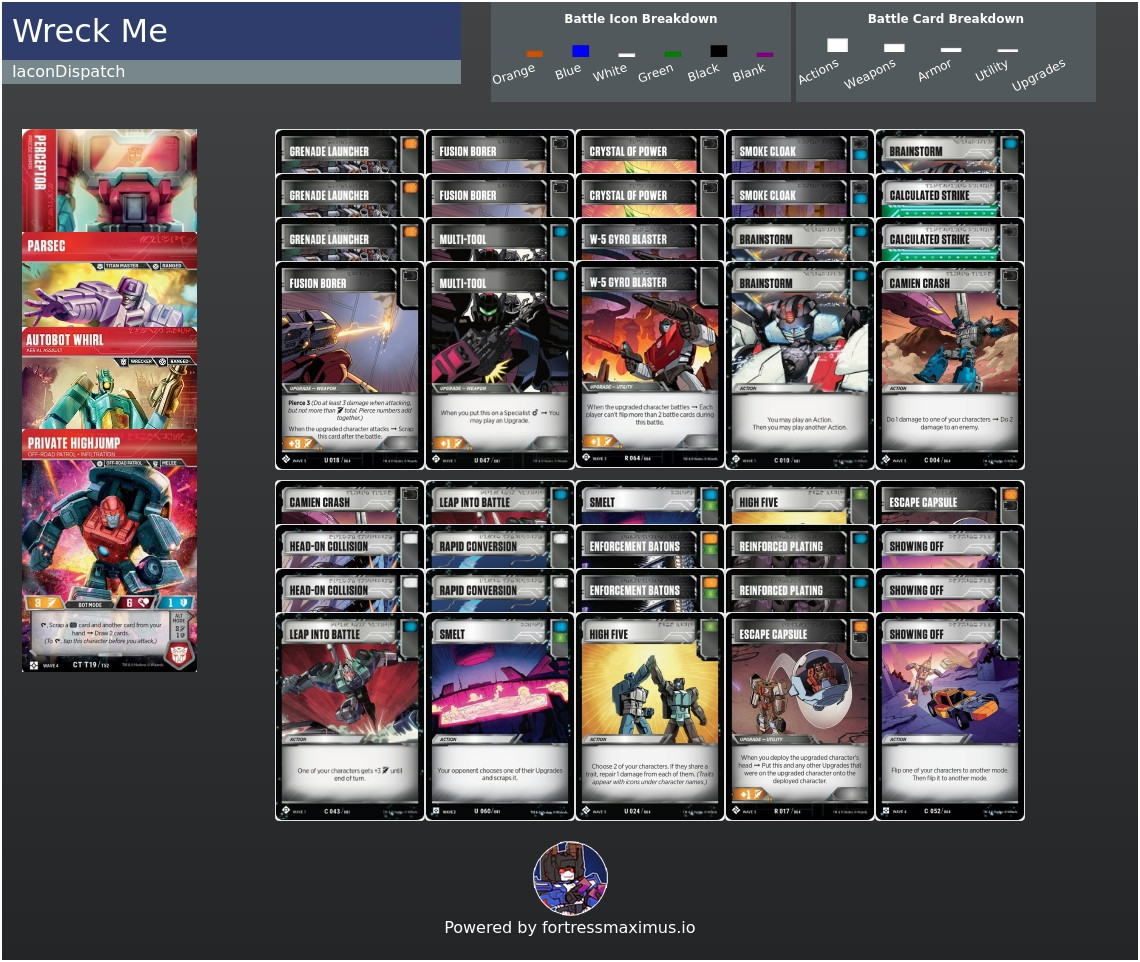Click the bar above the Armor label

coord(951,49)
